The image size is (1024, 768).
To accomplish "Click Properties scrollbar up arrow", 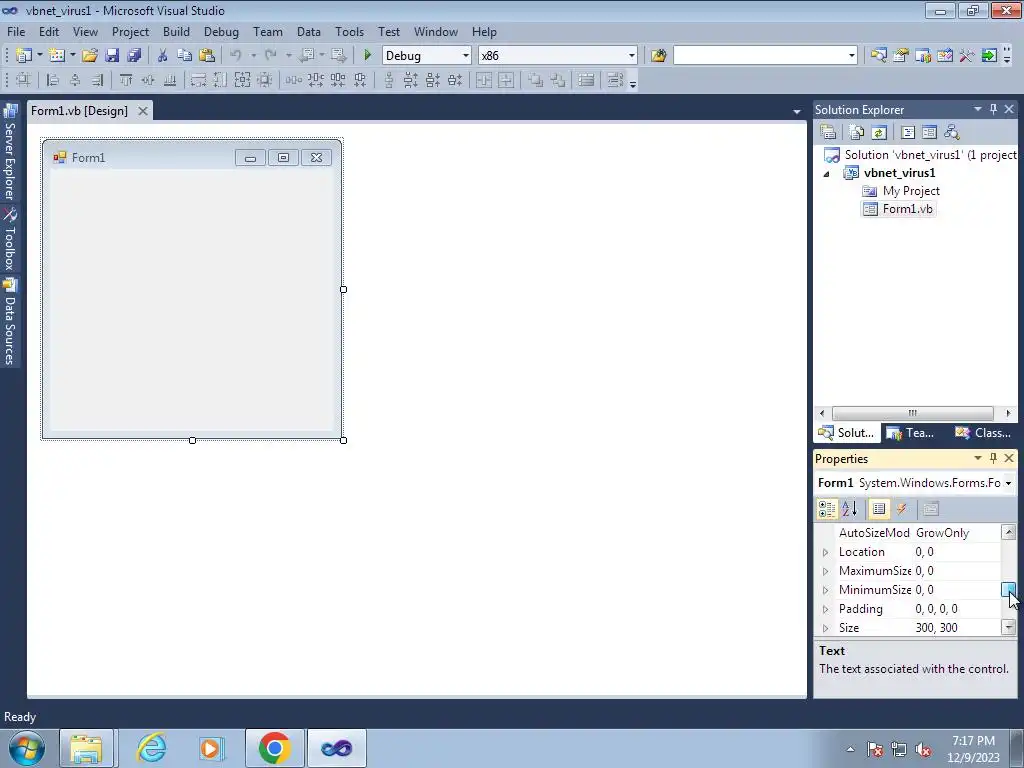I will [x=1009, y=532].
